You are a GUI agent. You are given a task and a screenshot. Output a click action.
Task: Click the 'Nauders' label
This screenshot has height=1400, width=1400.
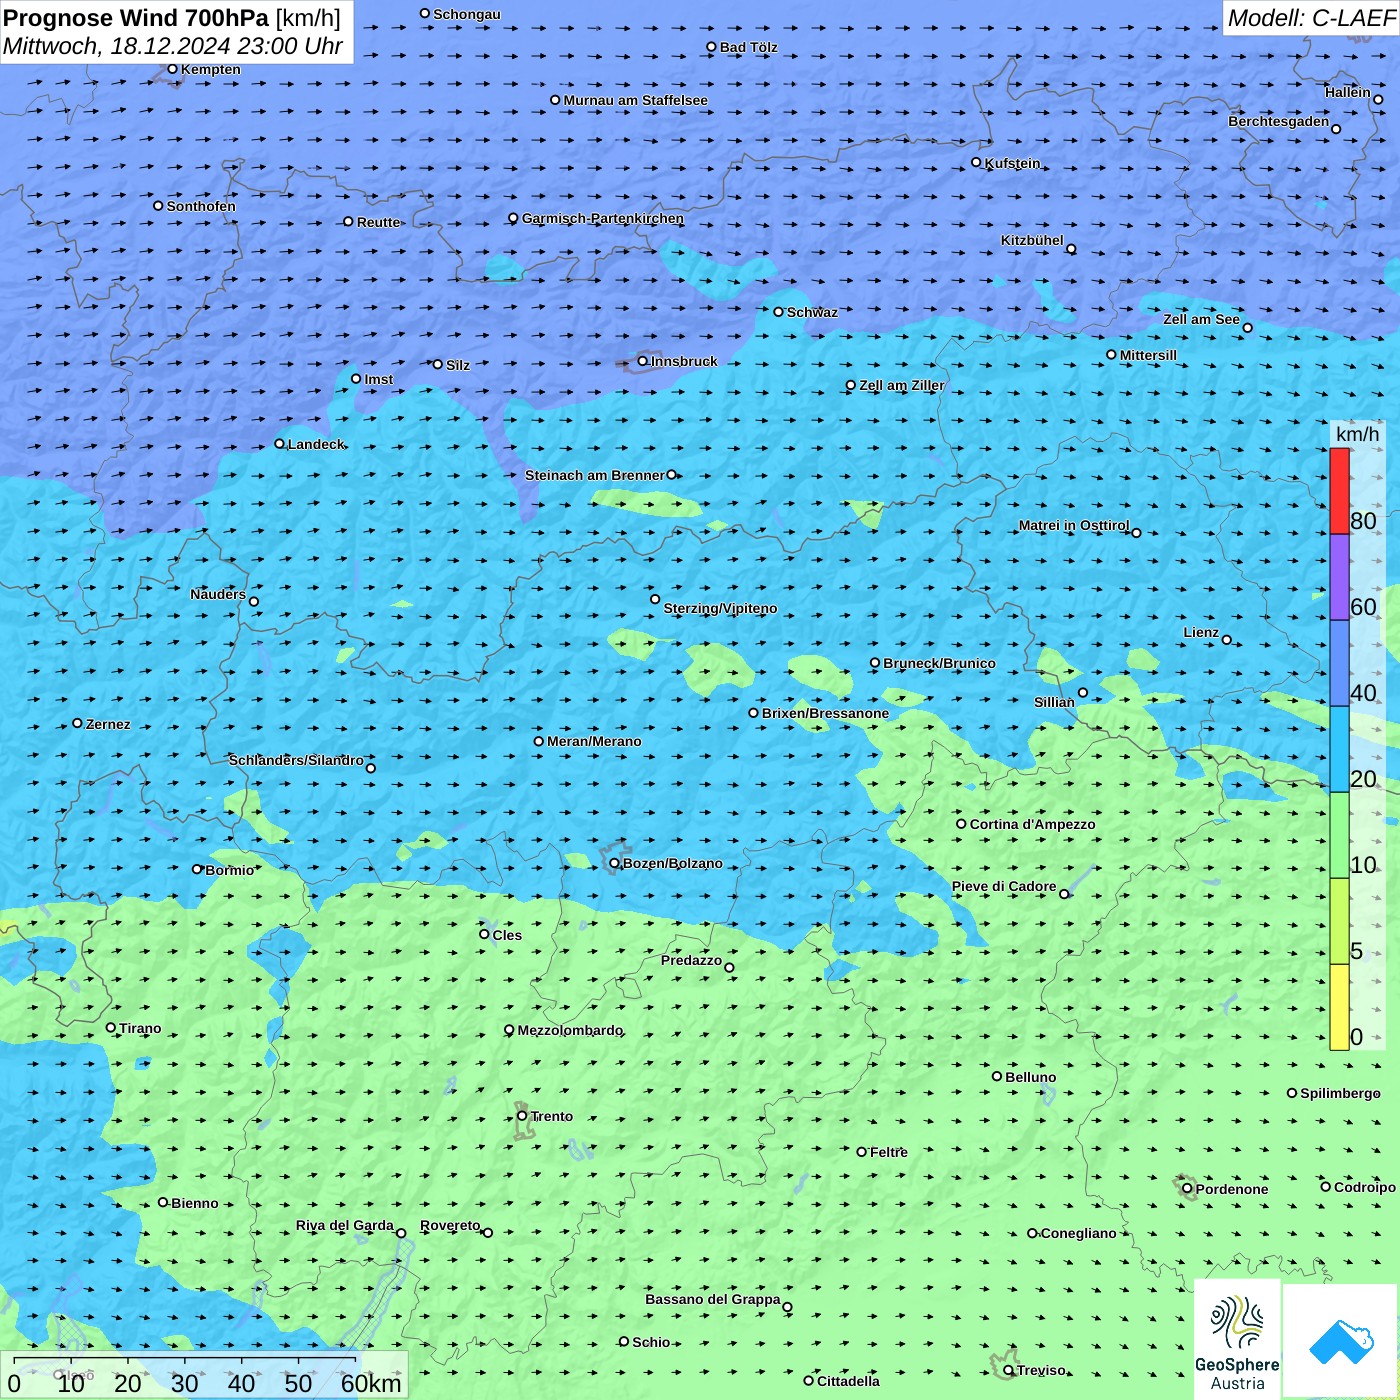coord(218,594)
